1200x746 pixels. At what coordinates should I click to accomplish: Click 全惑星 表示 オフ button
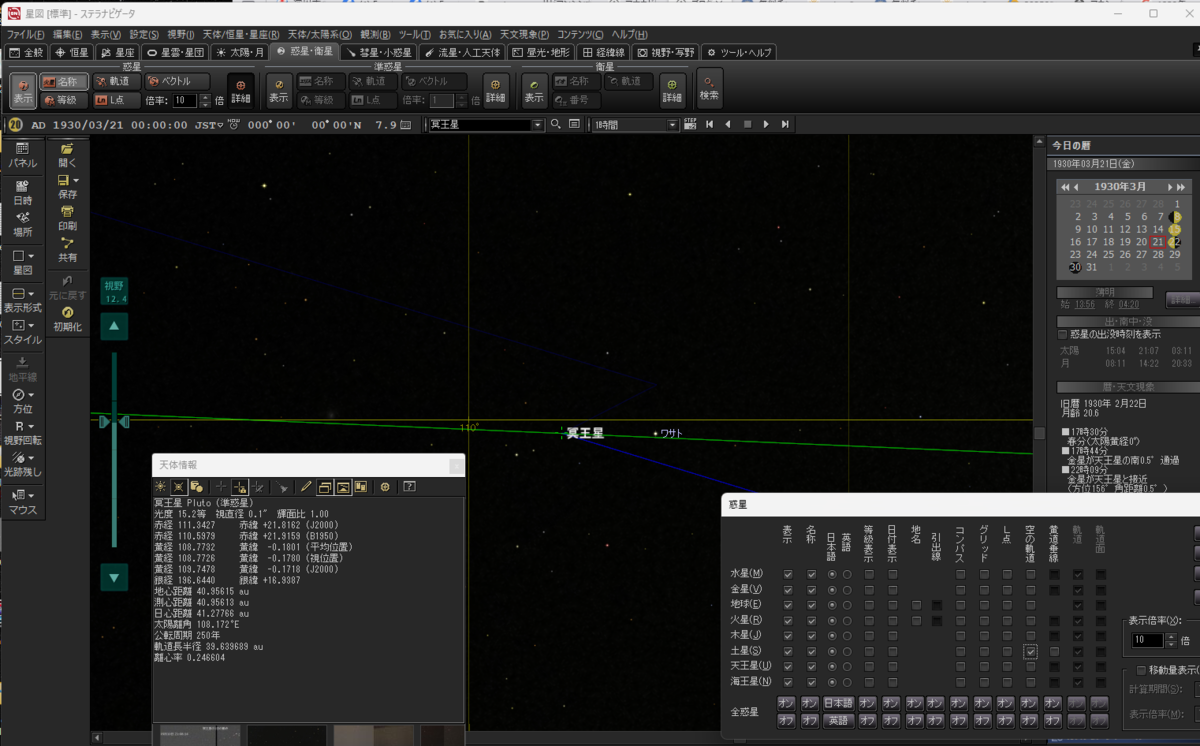tap(786, 720)
